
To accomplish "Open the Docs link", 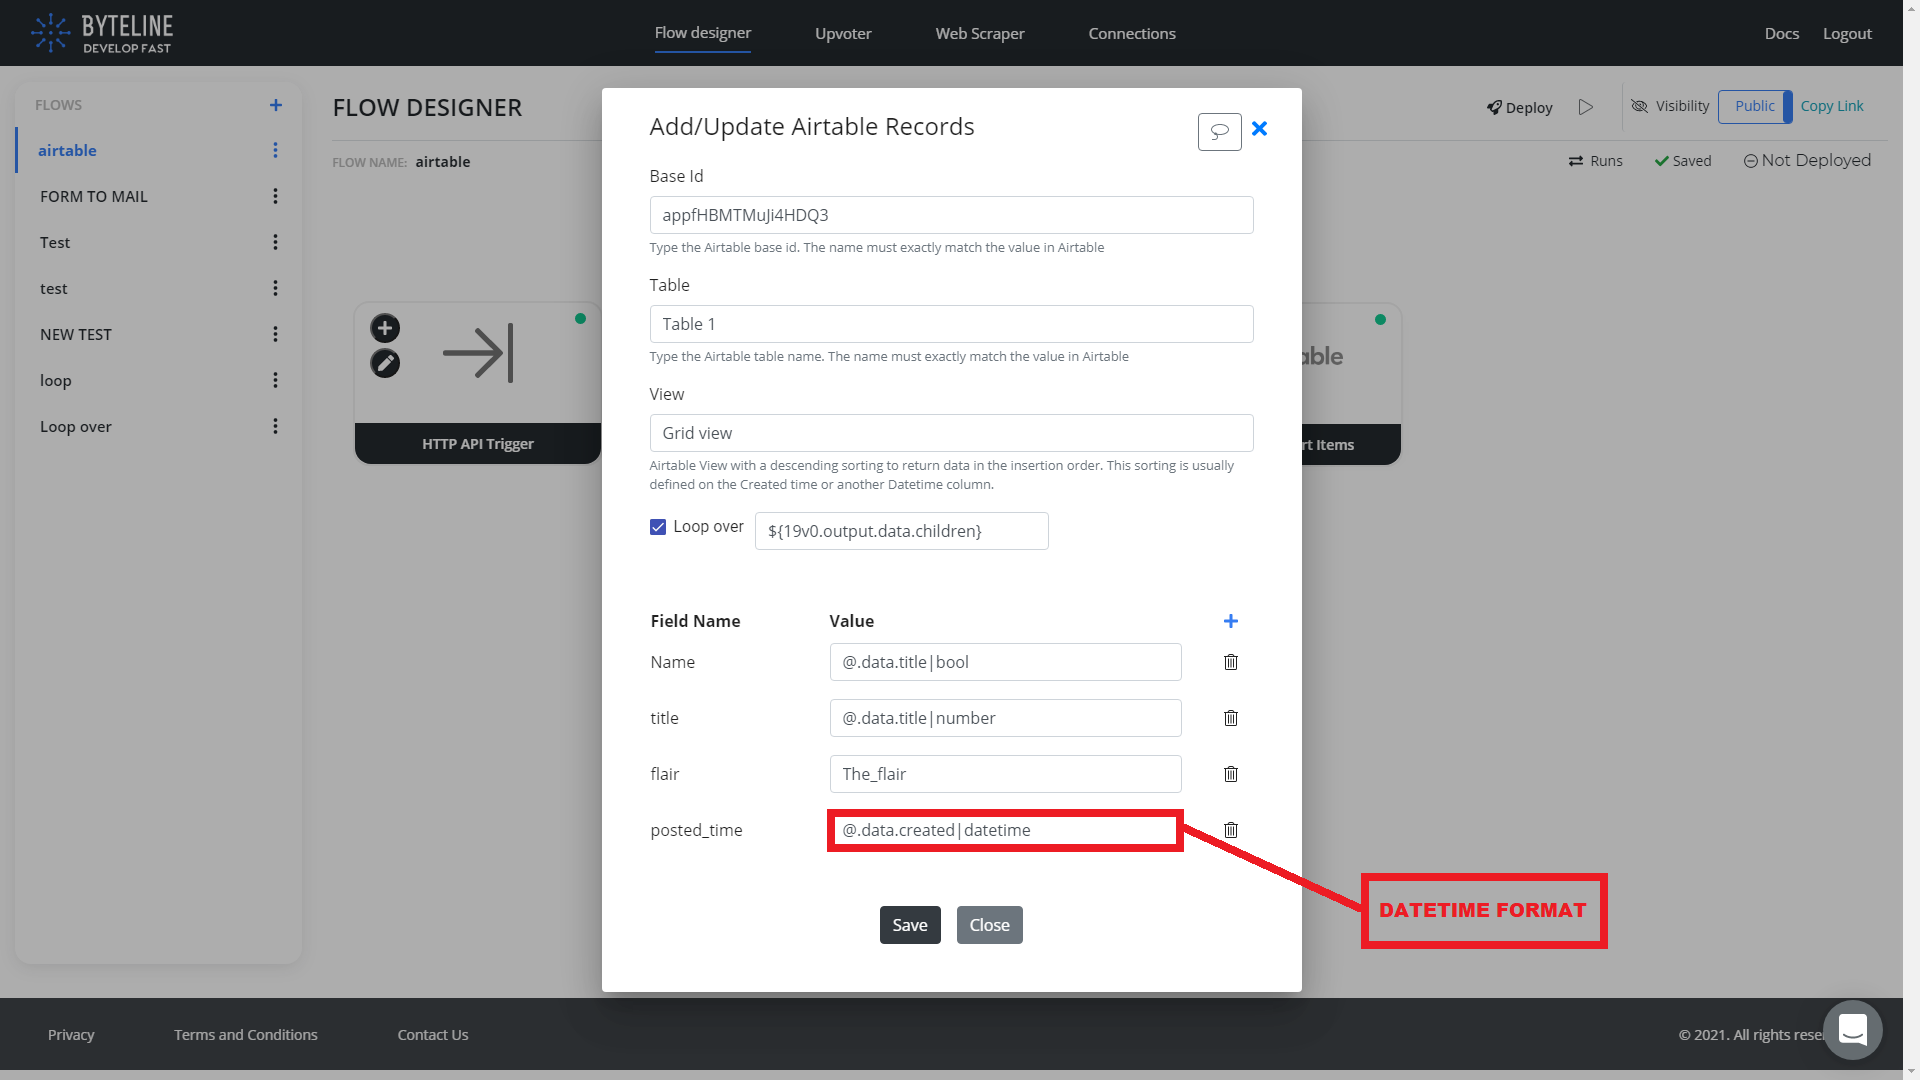I will pos(1782,33).
